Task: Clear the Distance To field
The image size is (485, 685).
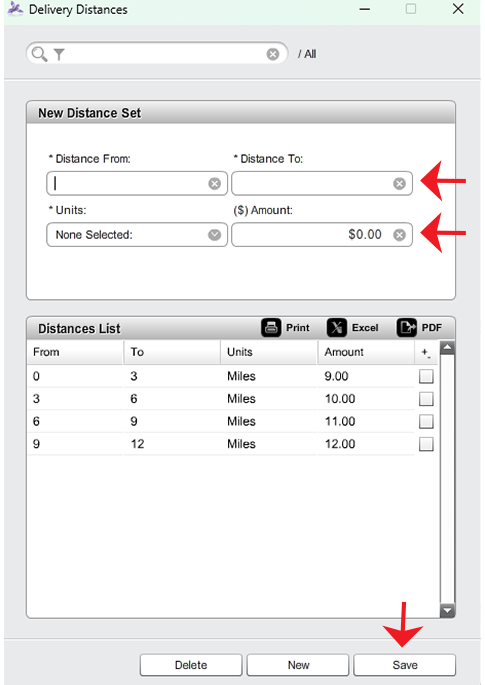Action: [399, 183]
